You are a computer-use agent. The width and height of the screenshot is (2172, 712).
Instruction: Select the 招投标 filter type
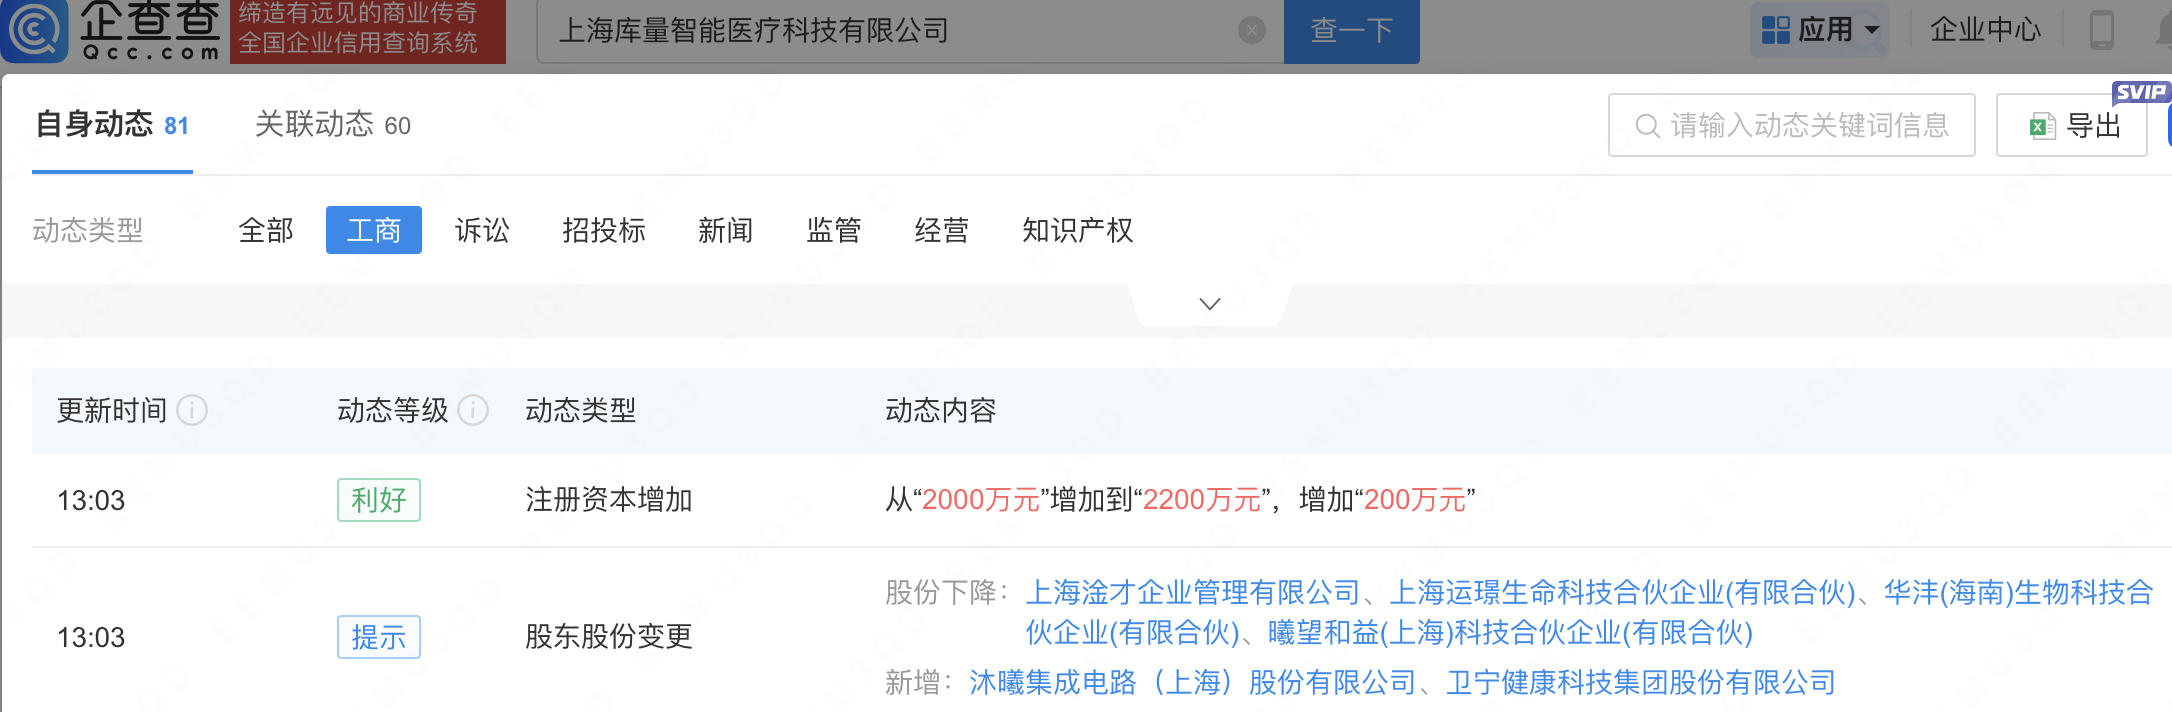[x=604, y=231]
